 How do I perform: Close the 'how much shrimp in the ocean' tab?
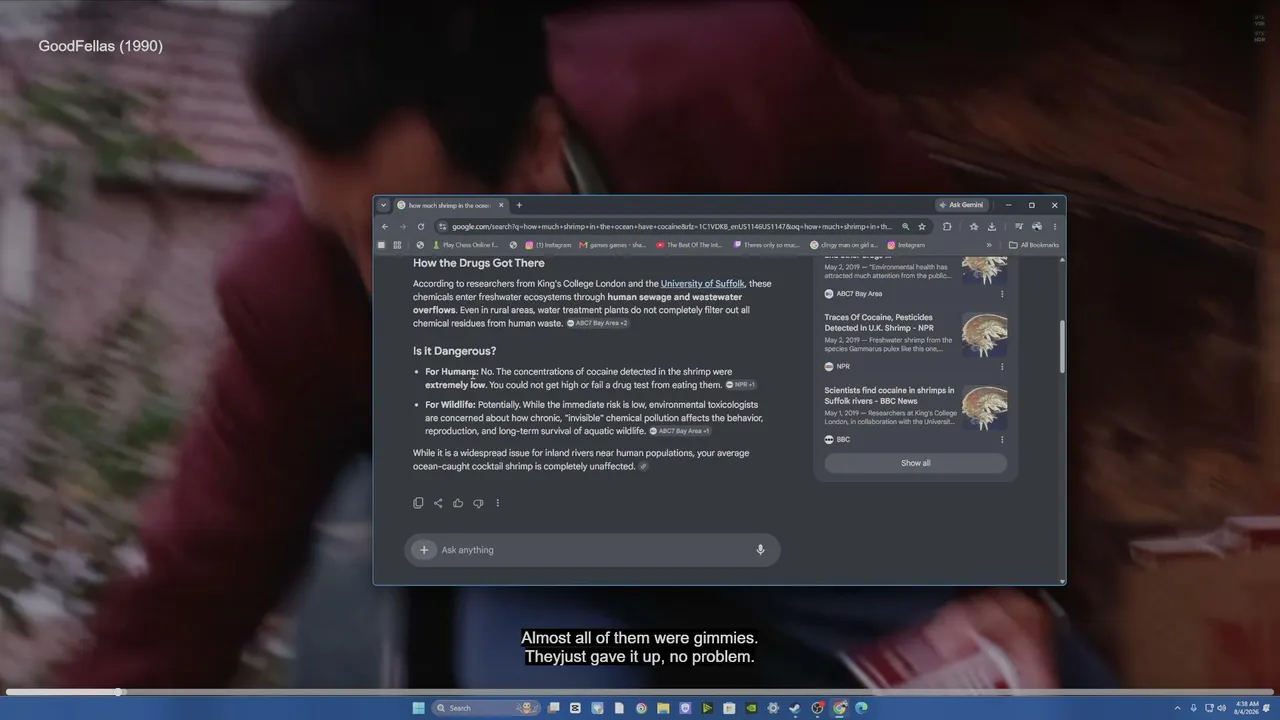(x=501, y=205)
